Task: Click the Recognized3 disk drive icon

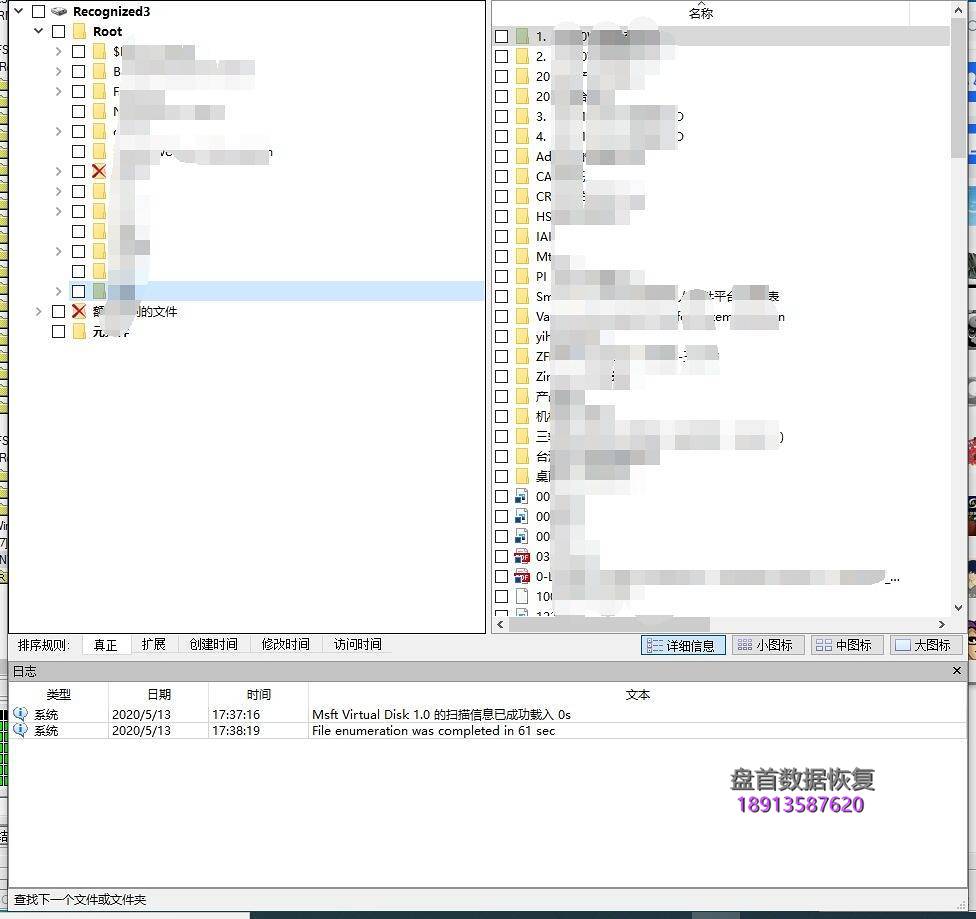Action: click(59, 12)
